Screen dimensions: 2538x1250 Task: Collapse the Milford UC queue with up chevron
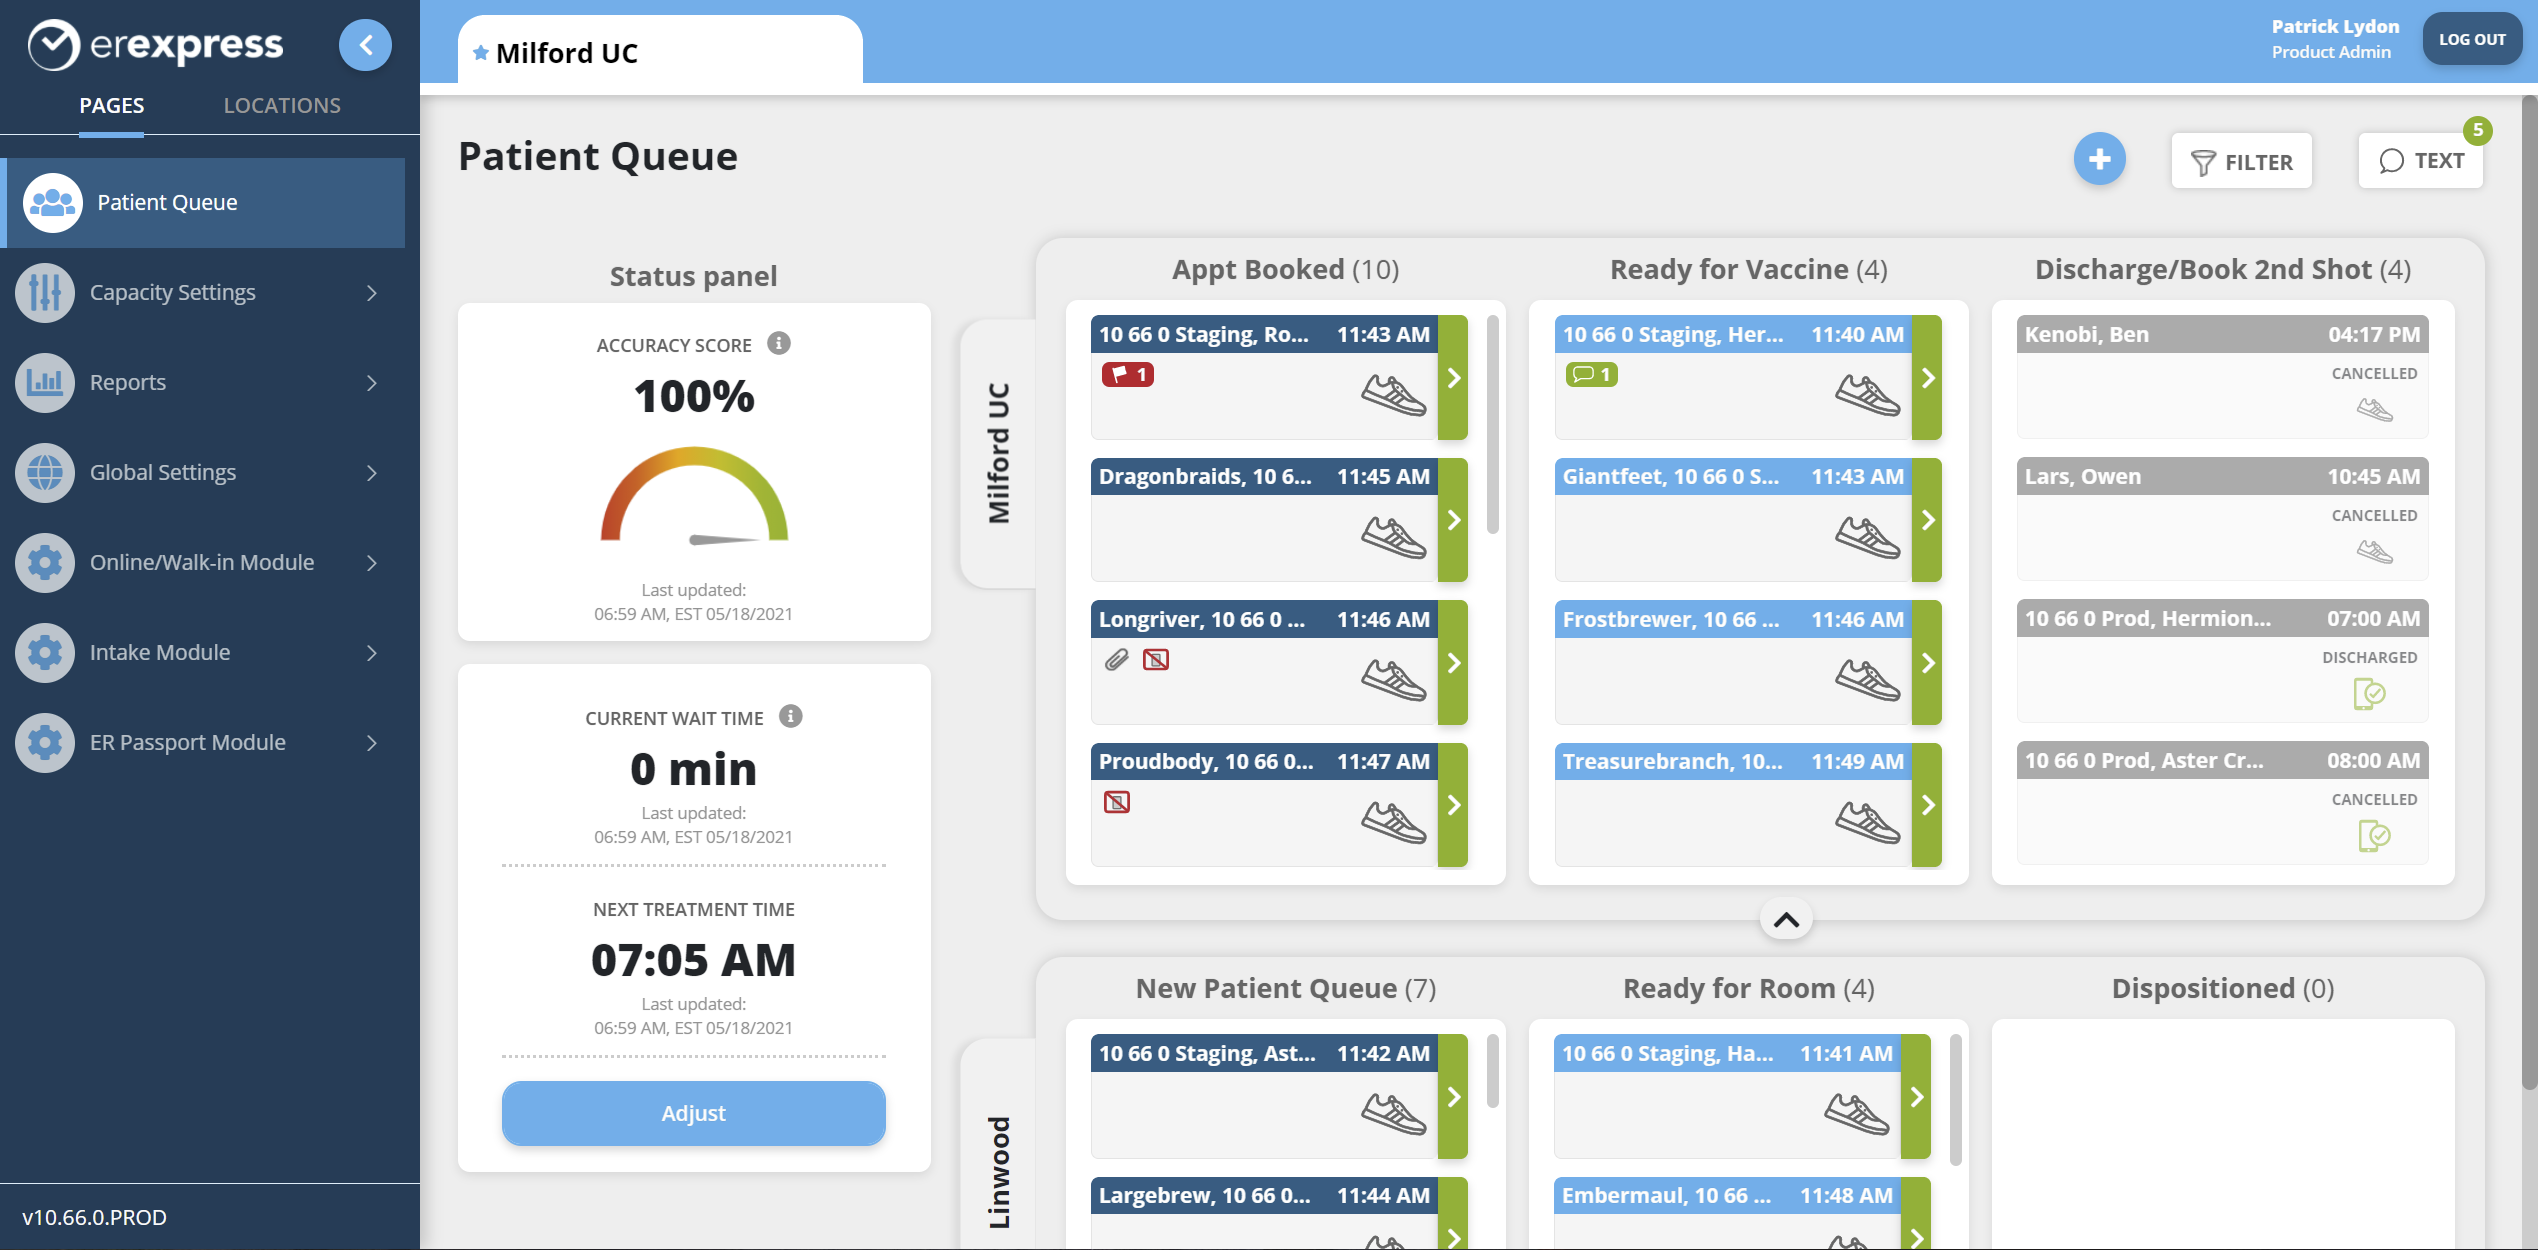tap(1786, 919)
